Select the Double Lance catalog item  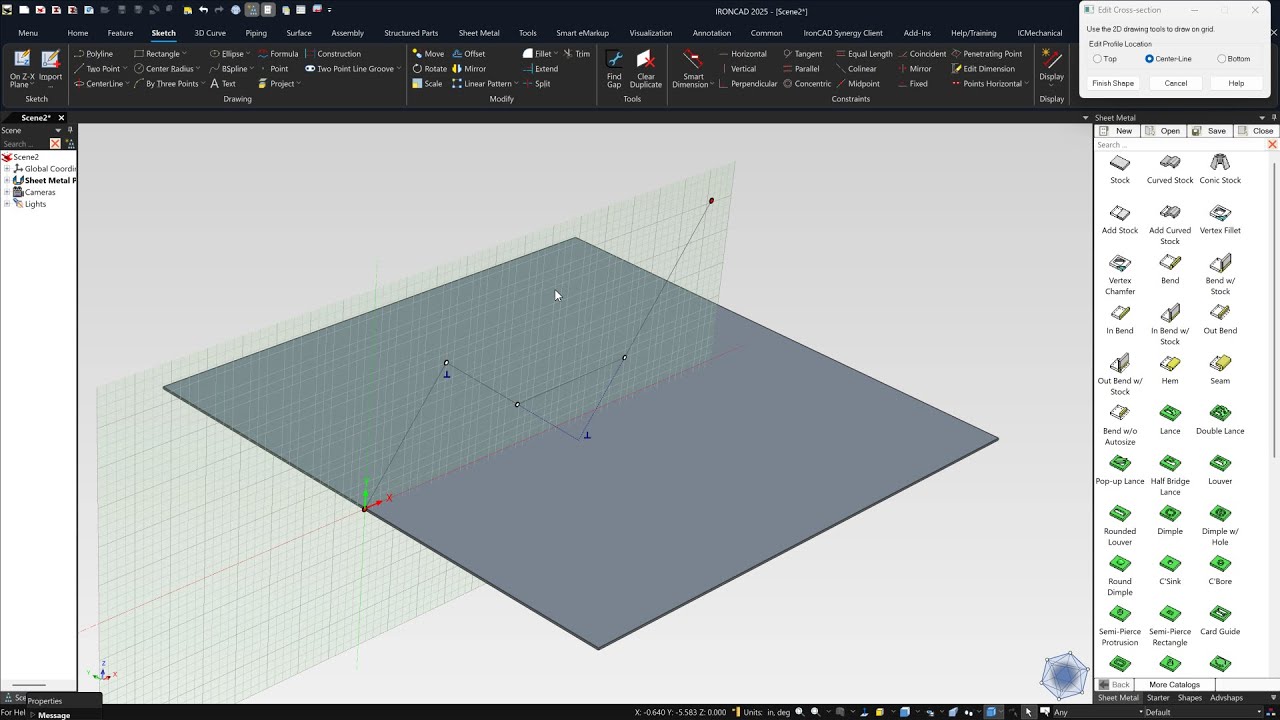[1220, 419]
